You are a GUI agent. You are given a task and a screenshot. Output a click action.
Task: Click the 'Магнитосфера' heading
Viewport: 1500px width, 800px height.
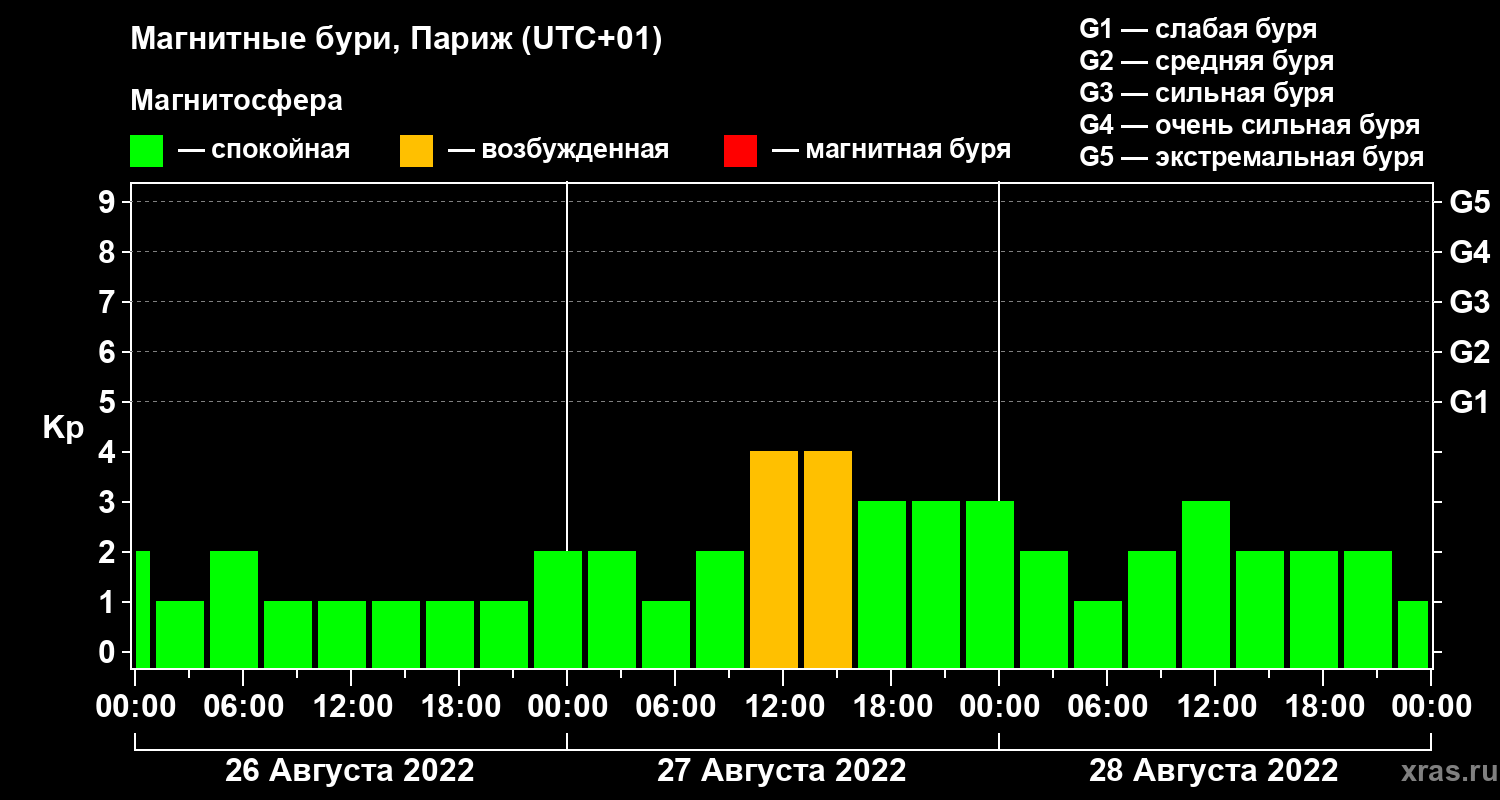click(x=236, y=101)
